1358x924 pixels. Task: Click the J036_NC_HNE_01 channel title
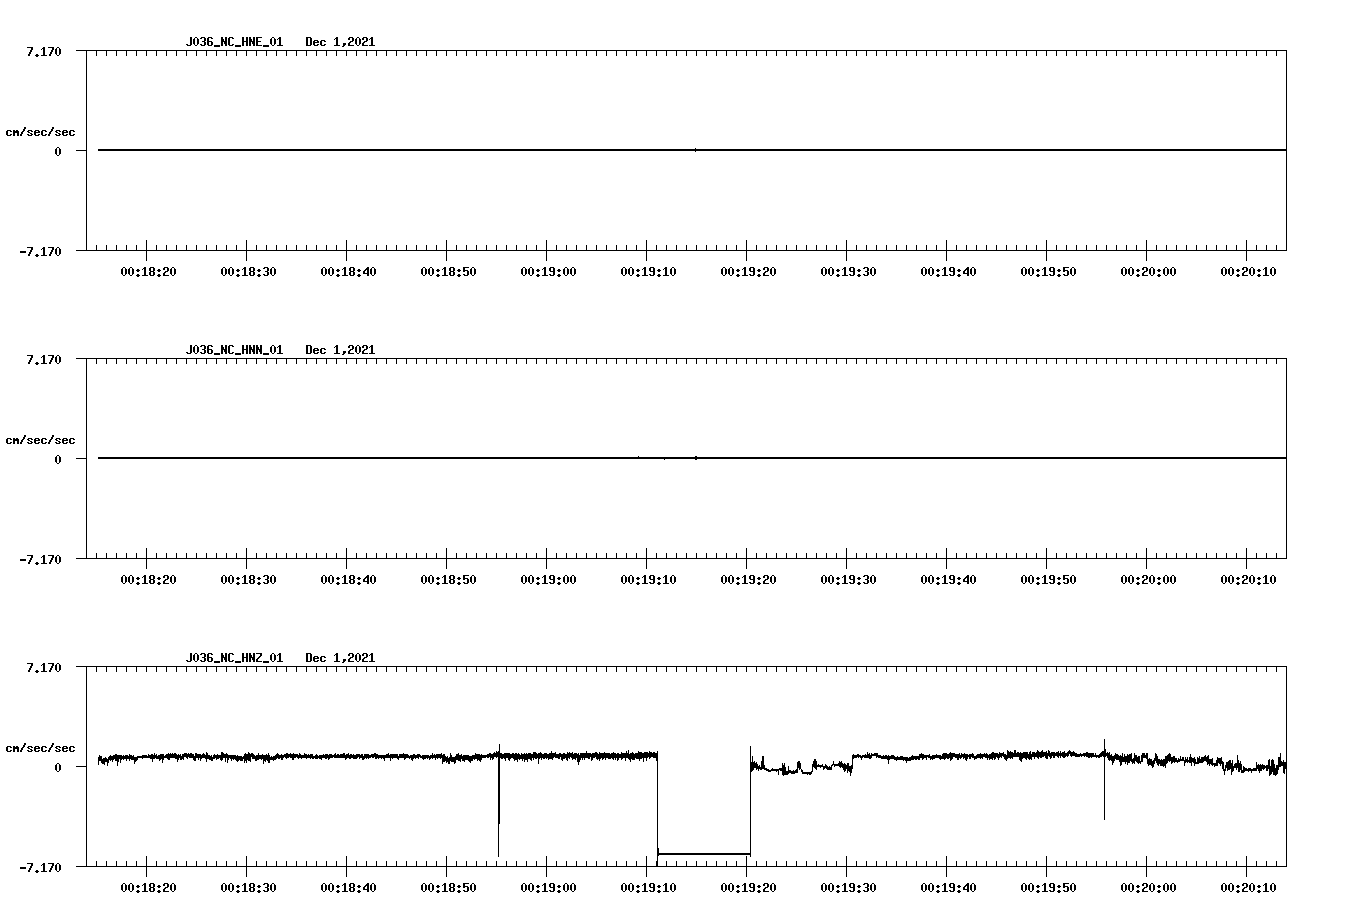tap(234, 42)
